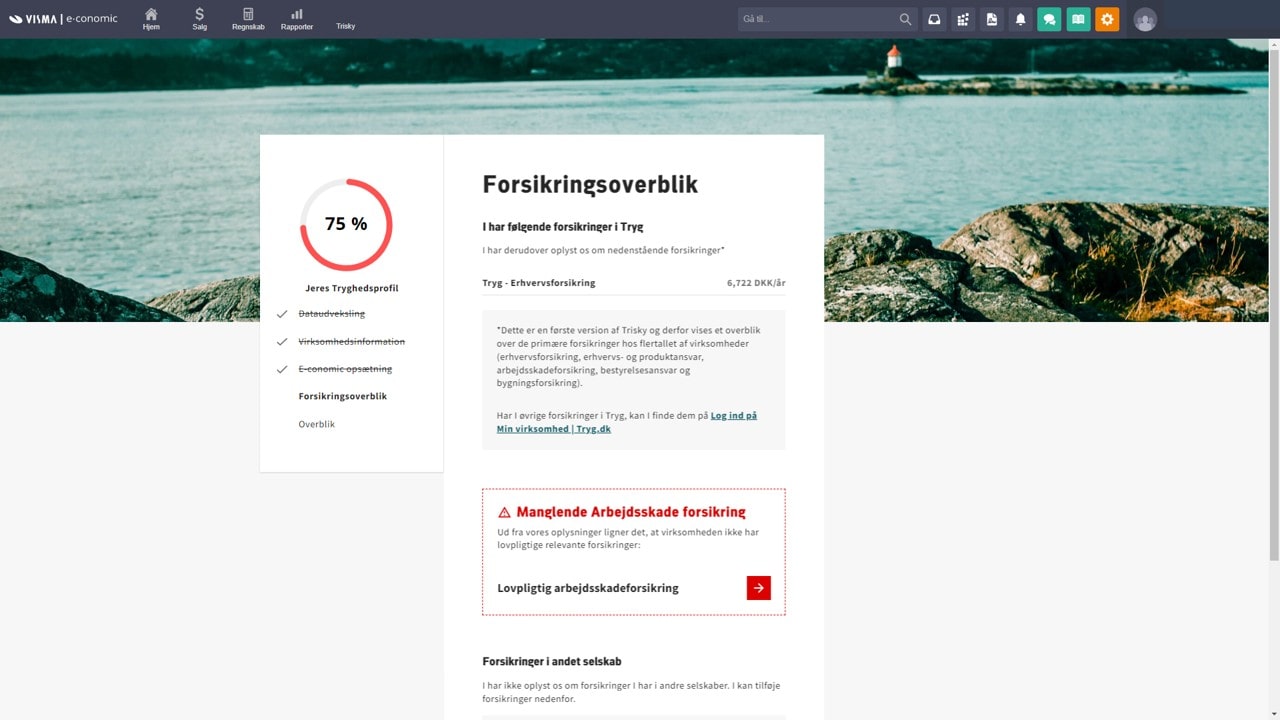Click the warning triangle icon

(504, 512)
